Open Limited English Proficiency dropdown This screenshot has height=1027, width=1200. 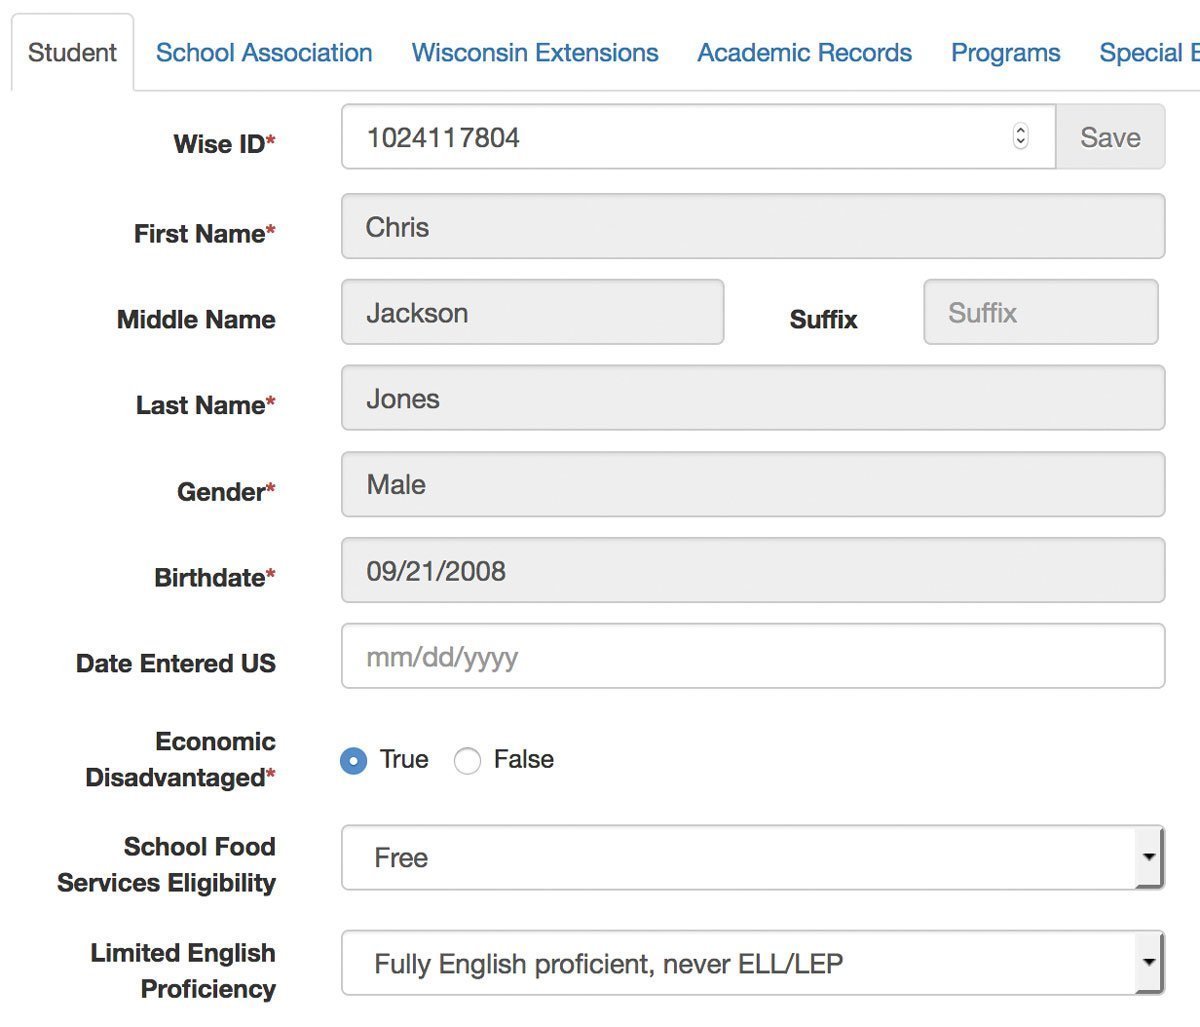pos(753,964)
